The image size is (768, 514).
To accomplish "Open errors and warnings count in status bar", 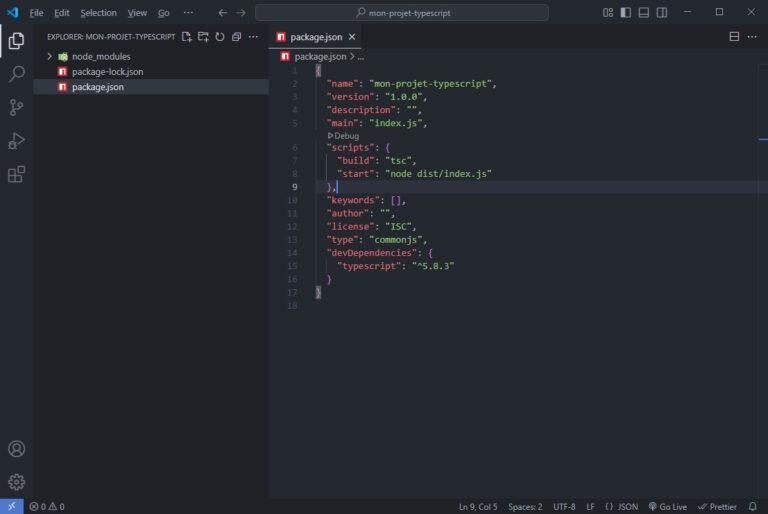I will coord(47,506).
